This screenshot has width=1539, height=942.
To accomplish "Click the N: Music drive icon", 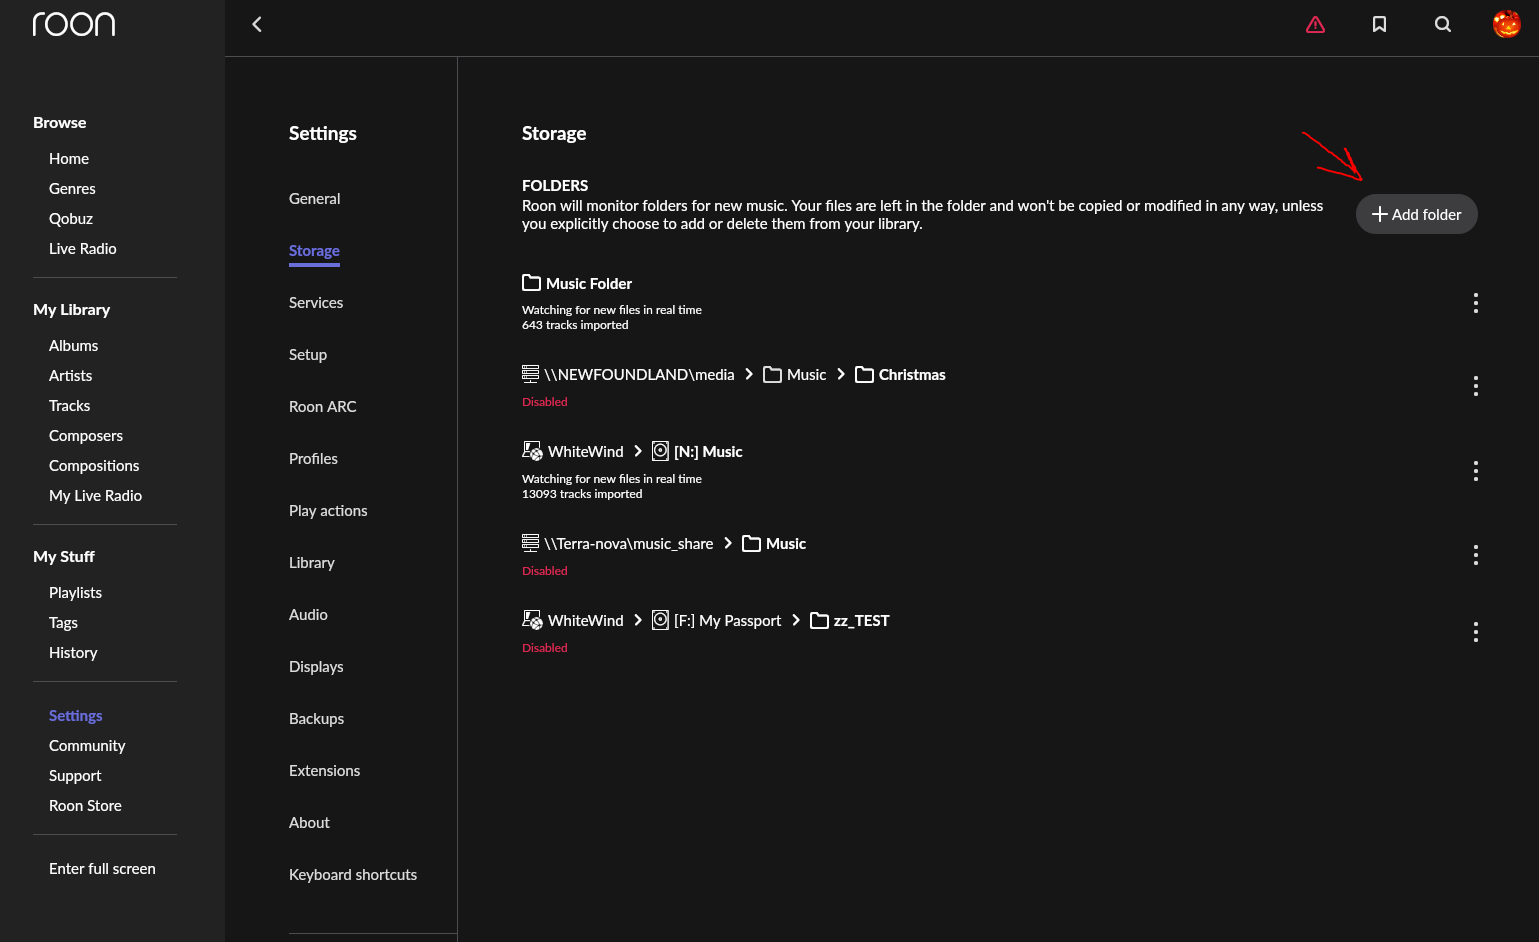I will 660,452.
